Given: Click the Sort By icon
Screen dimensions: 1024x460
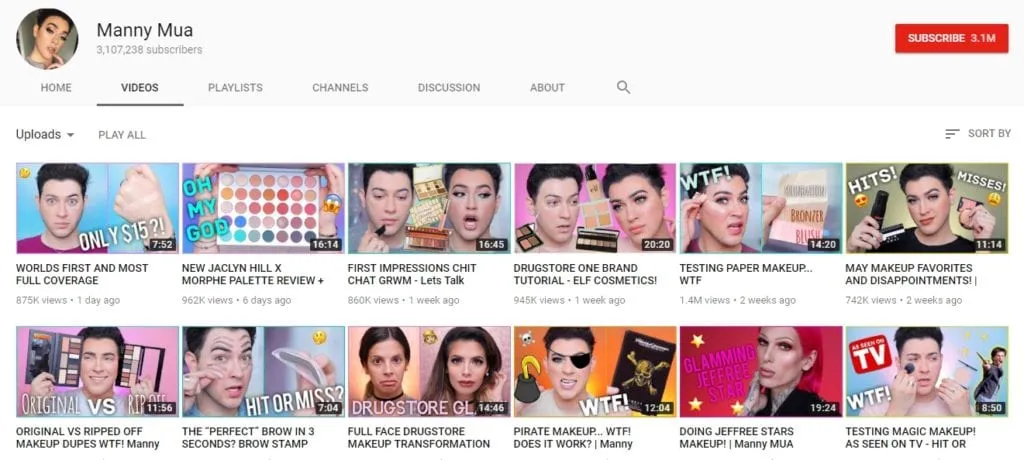Looking at the screenshot, I should [952, 134].
